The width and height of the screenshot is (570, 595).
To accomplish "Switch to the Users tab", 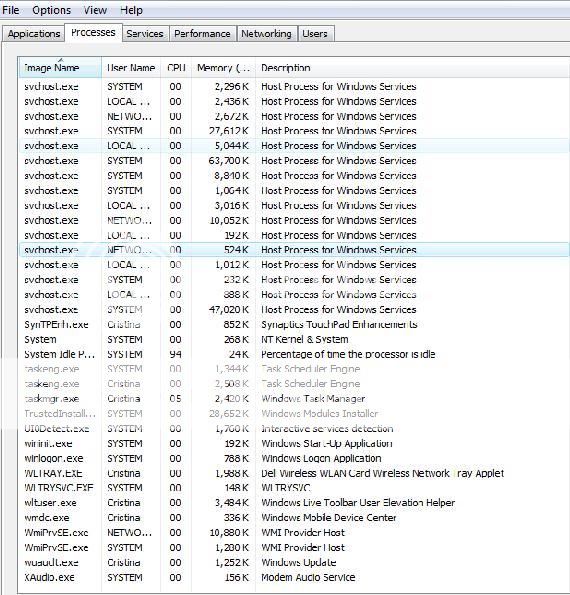I will pos(315,34).
